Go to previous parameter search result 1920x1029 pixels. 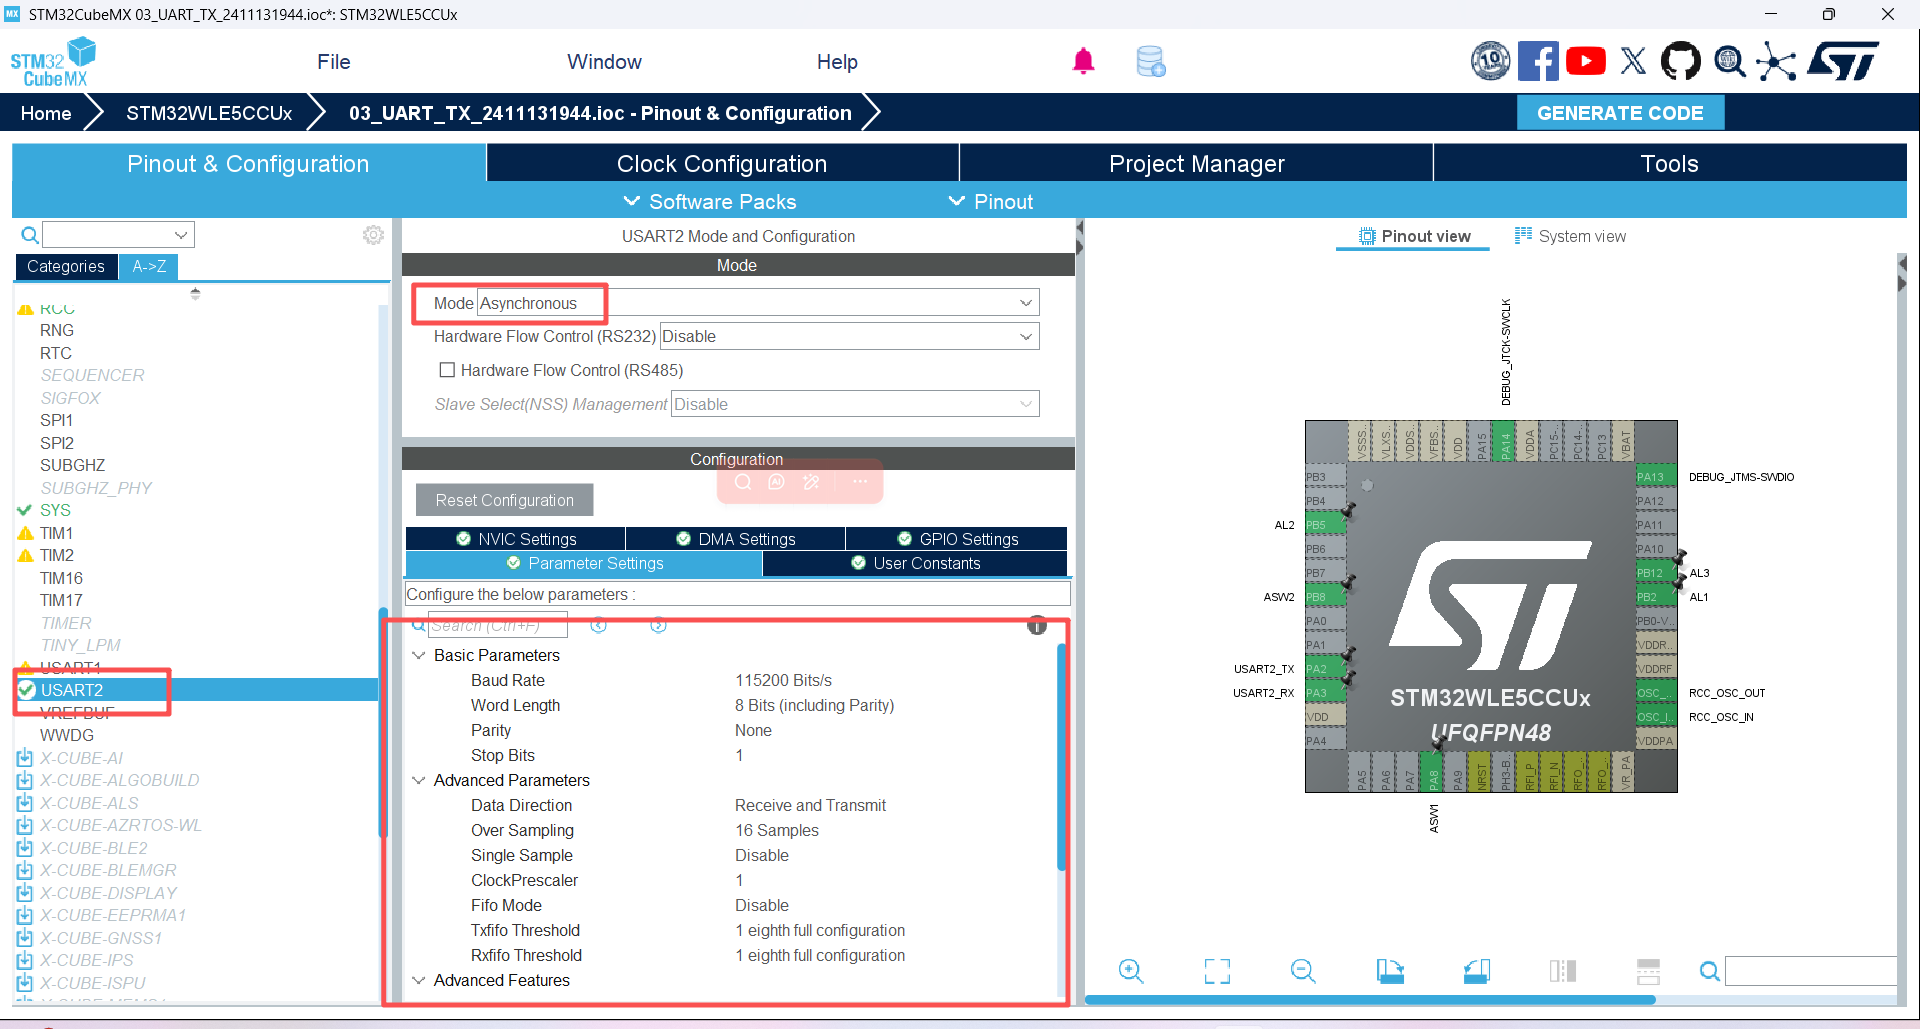click(x=599, y=625)
